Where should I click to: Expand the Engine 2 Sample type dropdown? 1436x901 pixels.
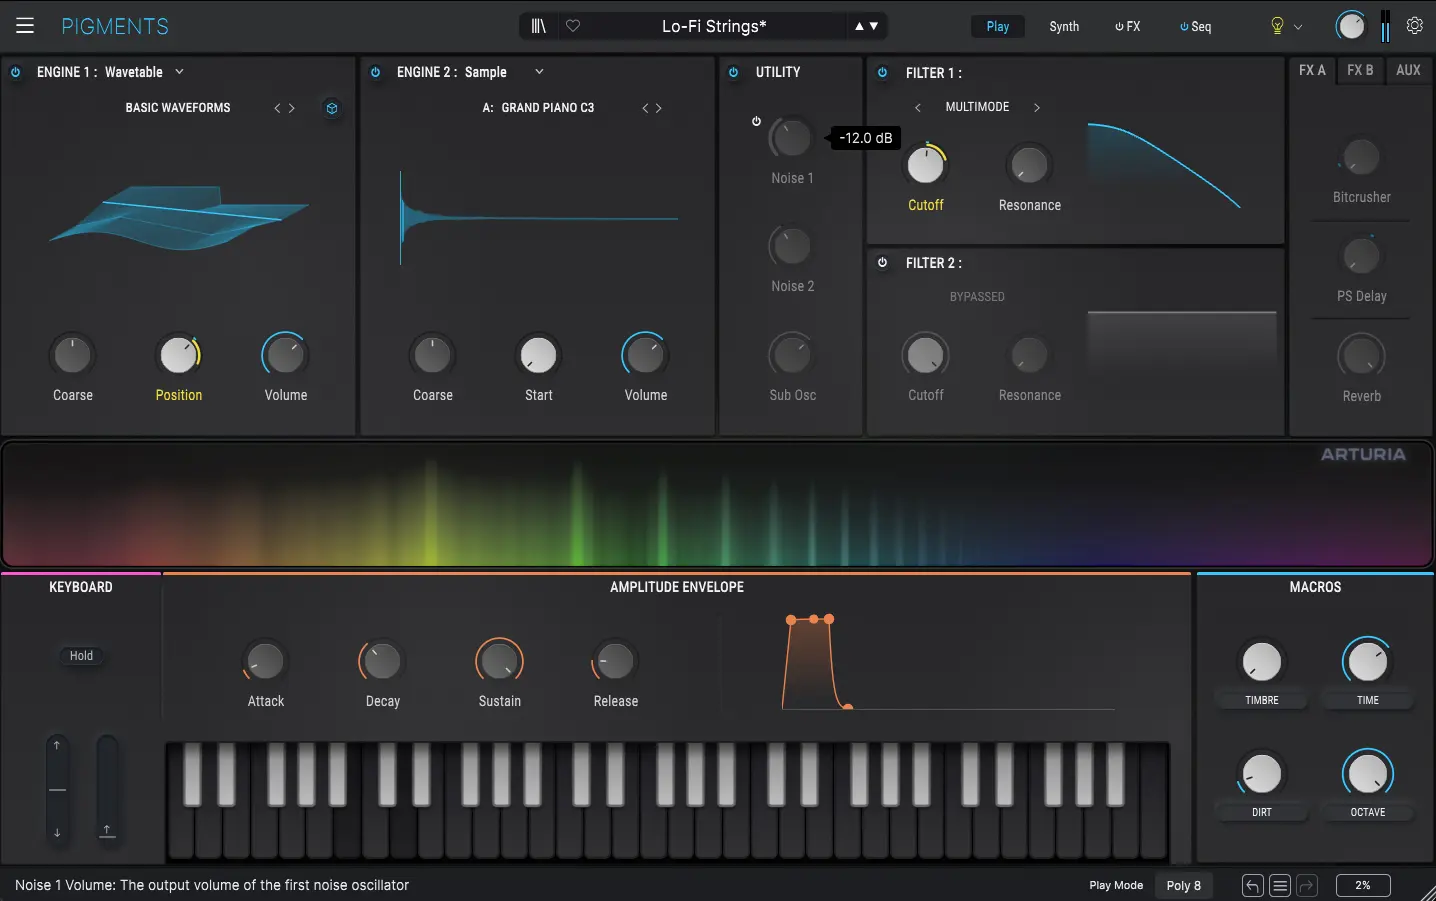click(x=539, y=72)
